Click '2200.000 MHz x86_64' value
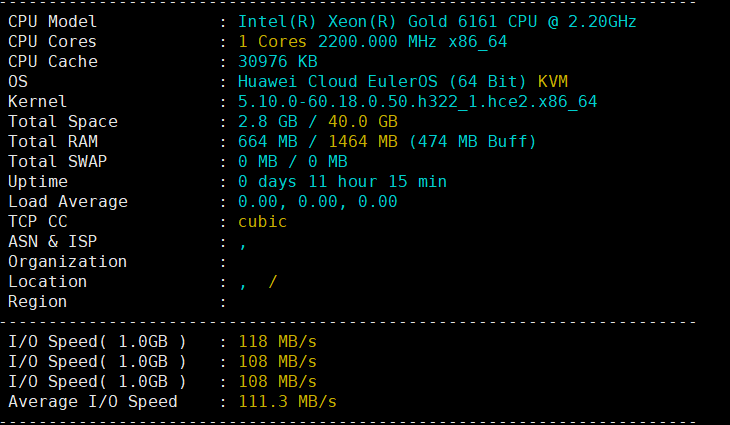Viewport: 730px width, 425px height. click(412, 42)
